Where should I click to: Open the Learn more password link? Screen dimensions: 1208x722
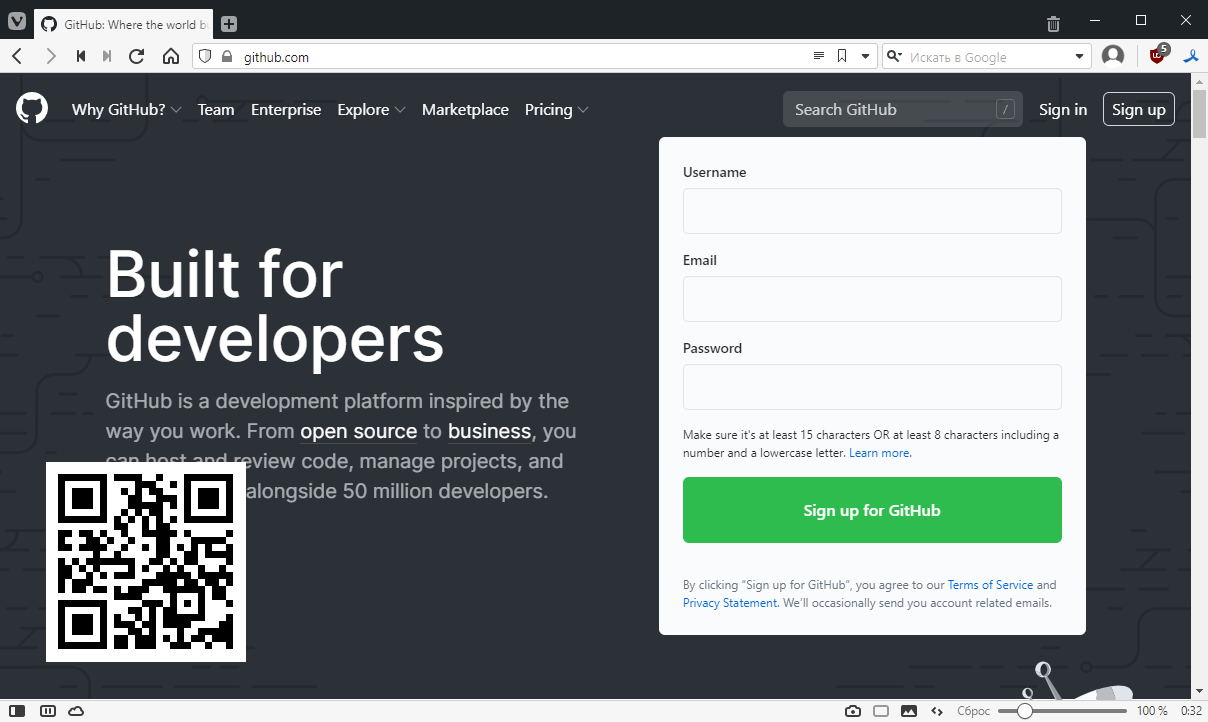click(880, 453)
